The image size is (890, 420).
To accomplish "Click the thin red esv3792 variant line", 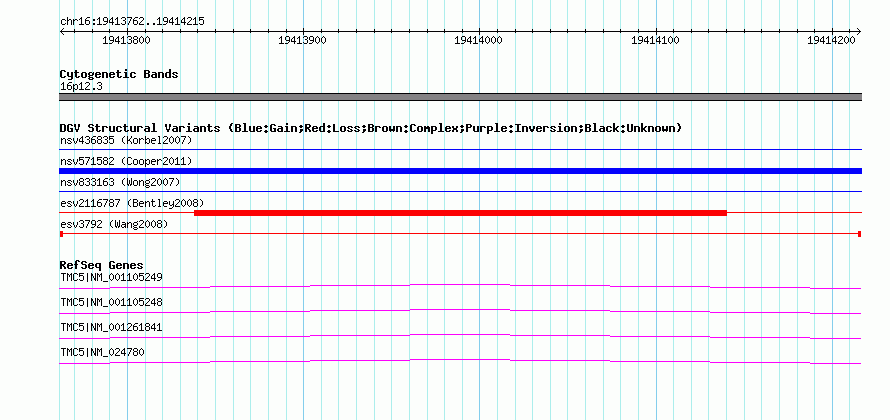I will point(461,234).
